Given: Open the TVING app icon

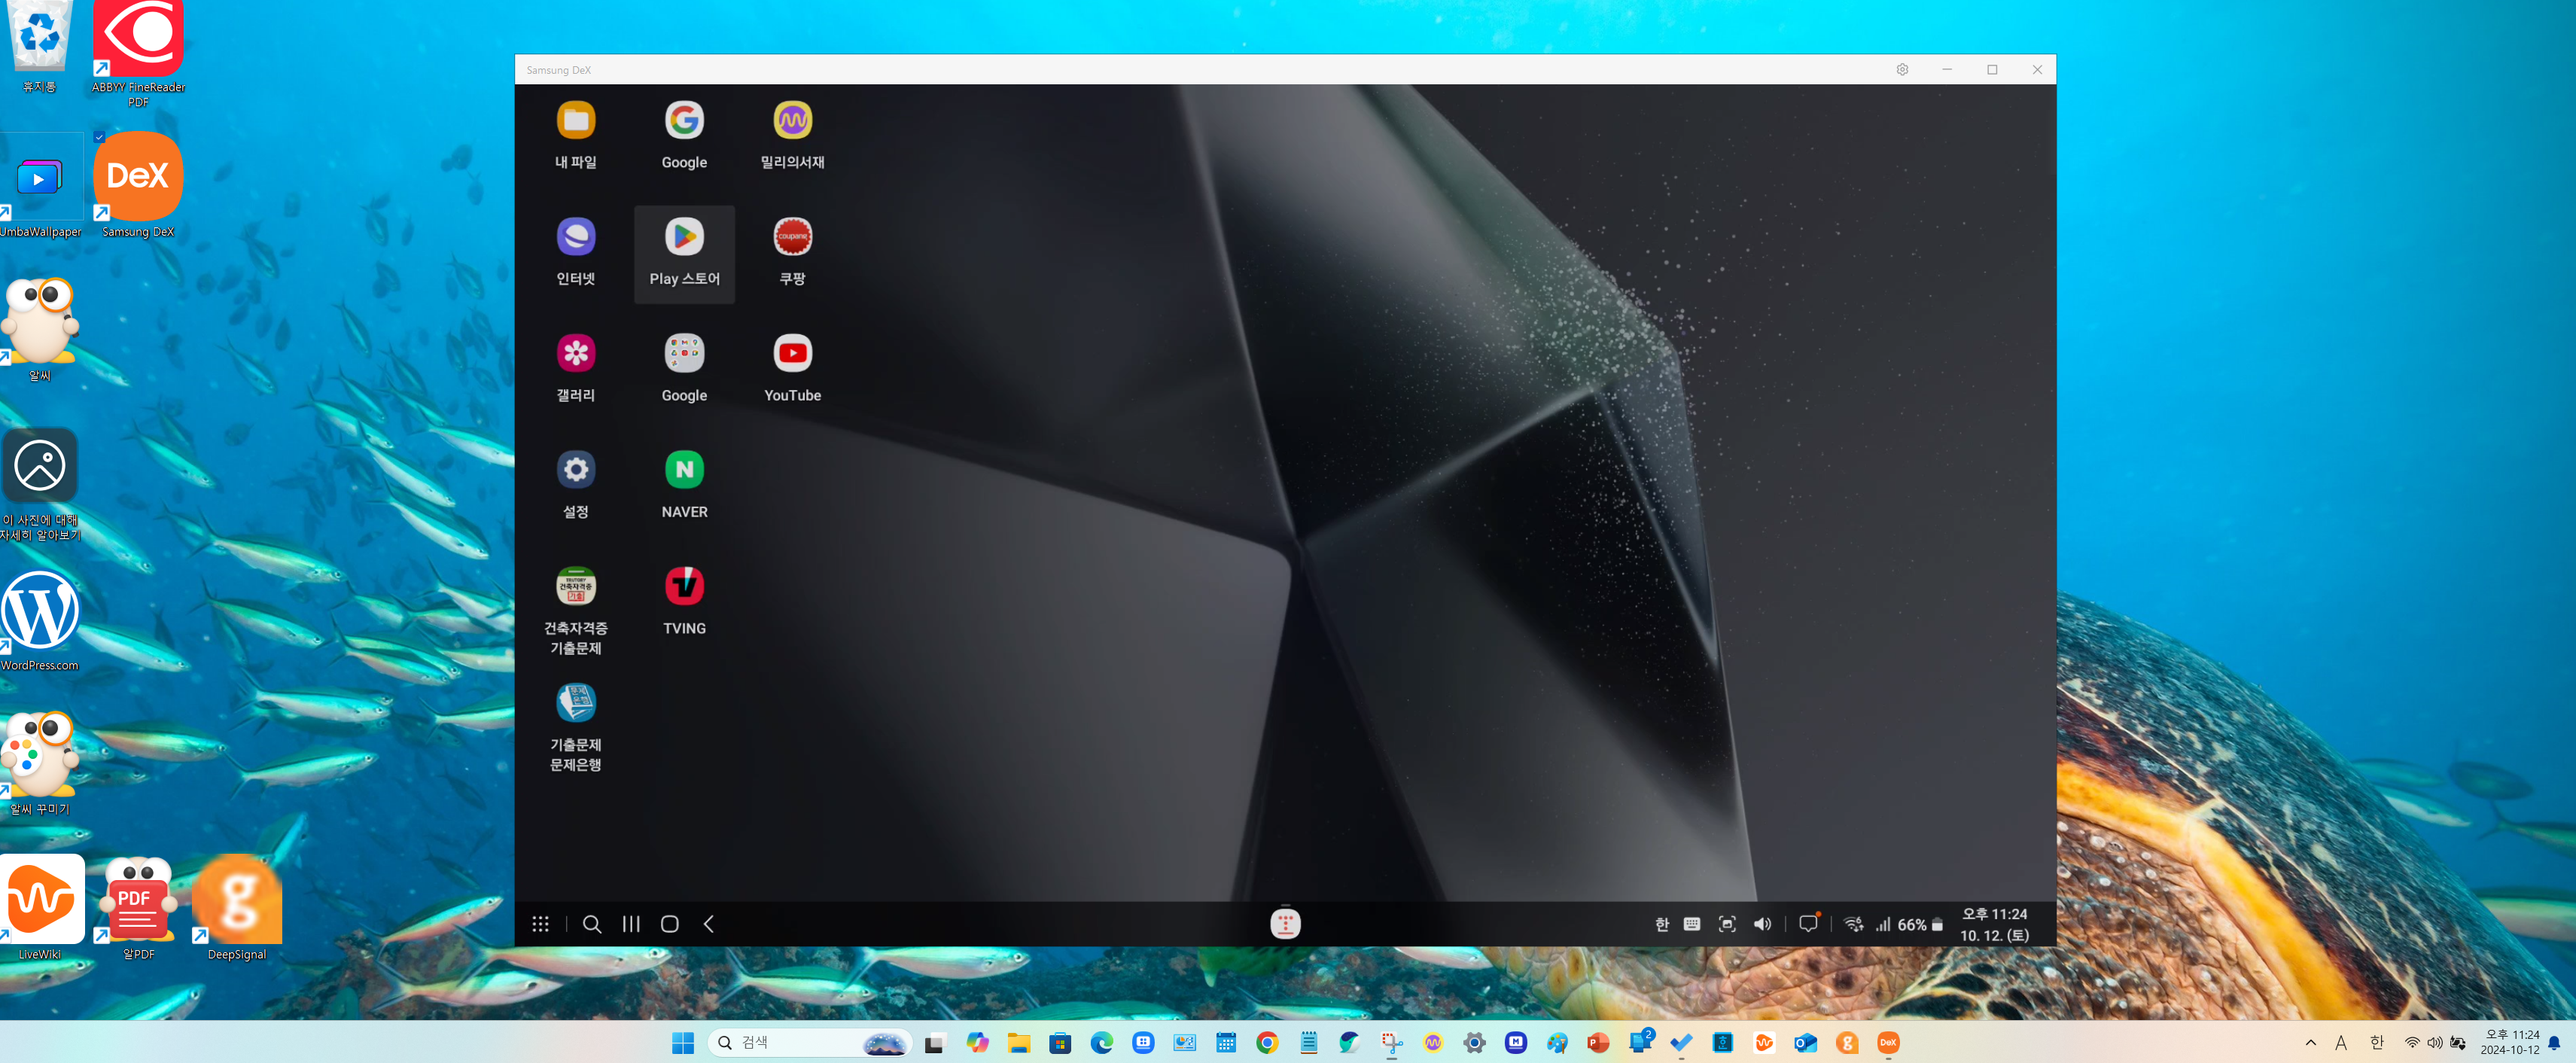Looking at the screenshot, I should pyautogui.click(x=684, y=587).
